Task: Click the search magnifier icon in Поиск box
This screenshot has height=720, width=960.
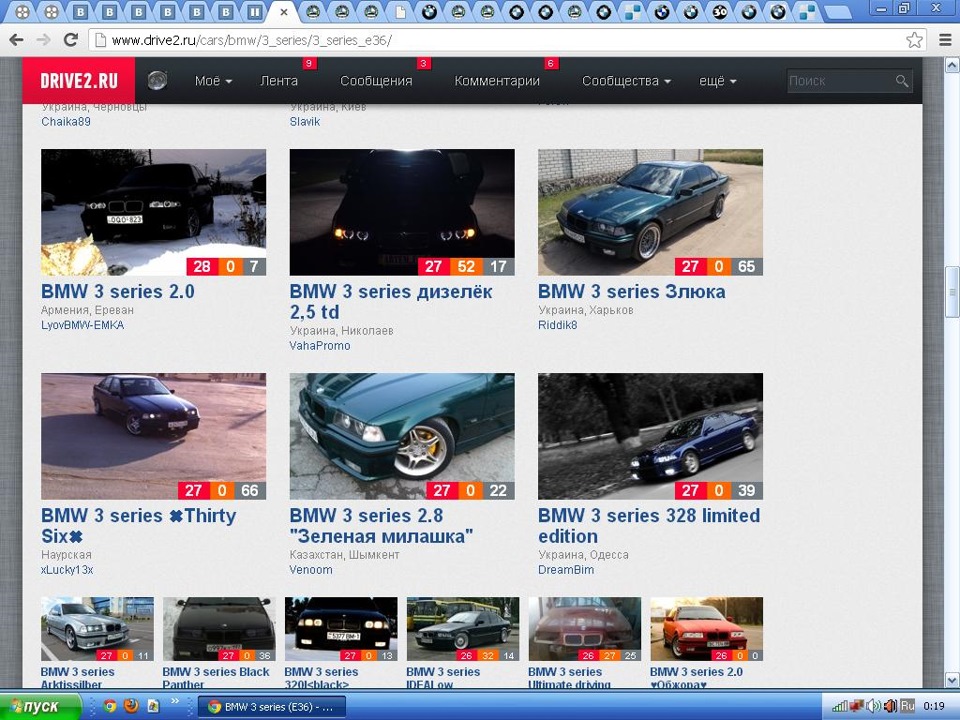Action: coord(901,81)
